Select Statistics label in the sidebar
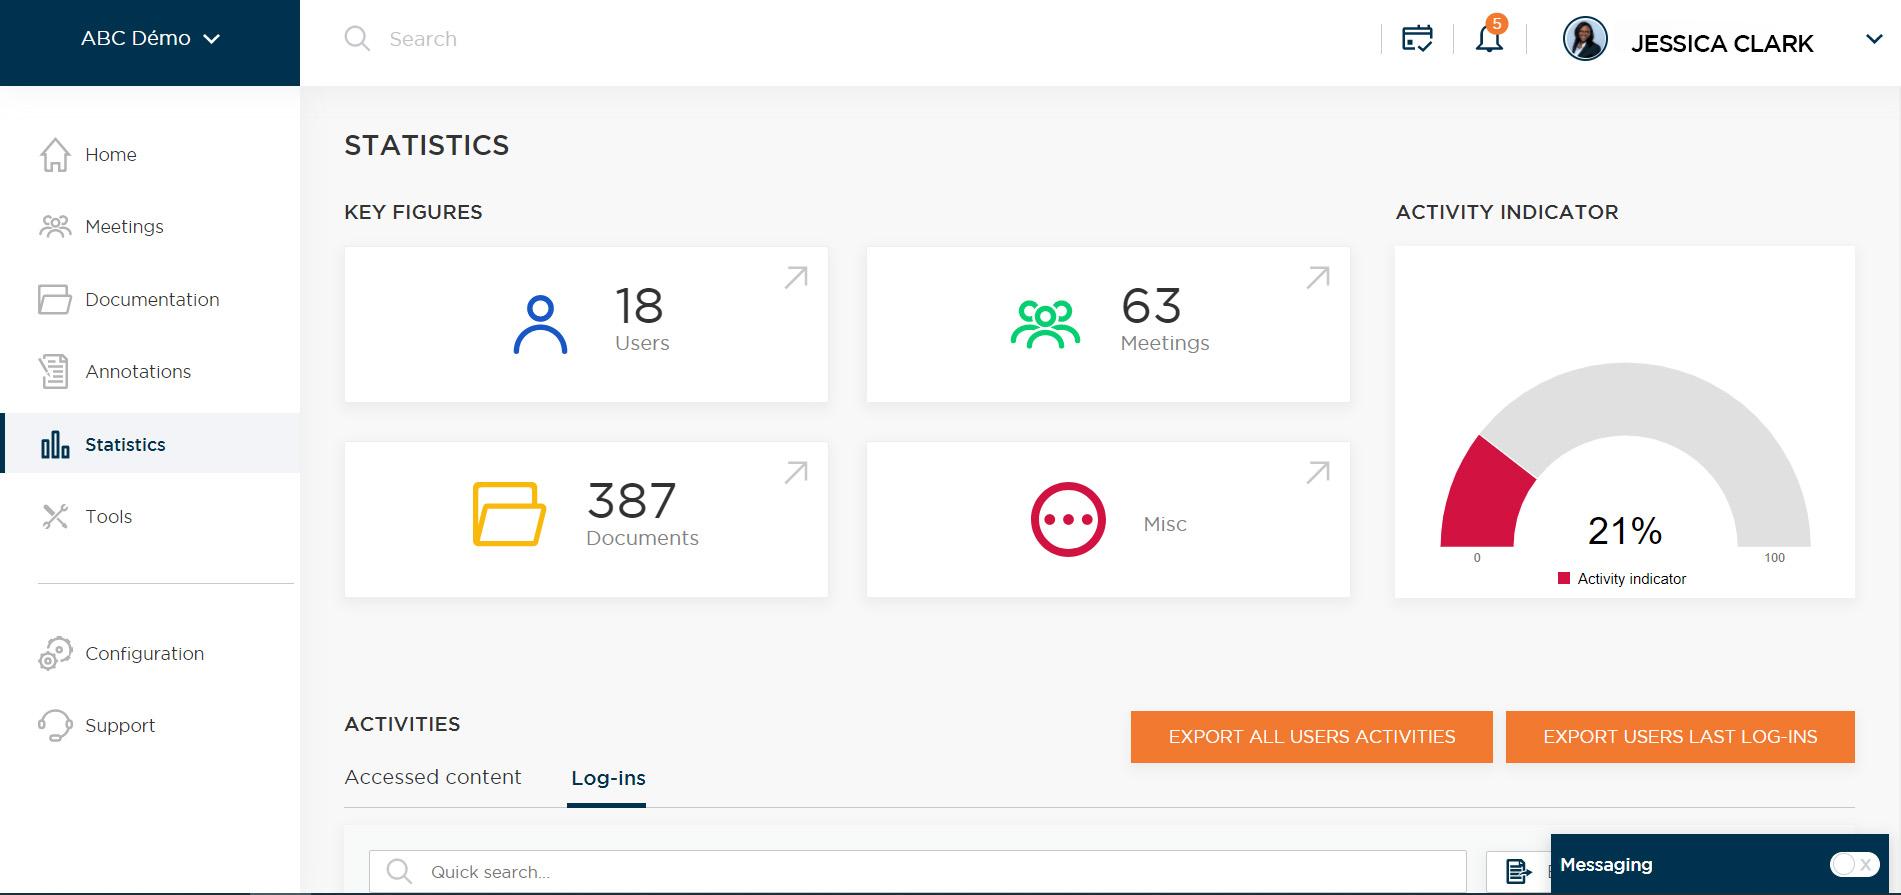 tap(125, 444)
